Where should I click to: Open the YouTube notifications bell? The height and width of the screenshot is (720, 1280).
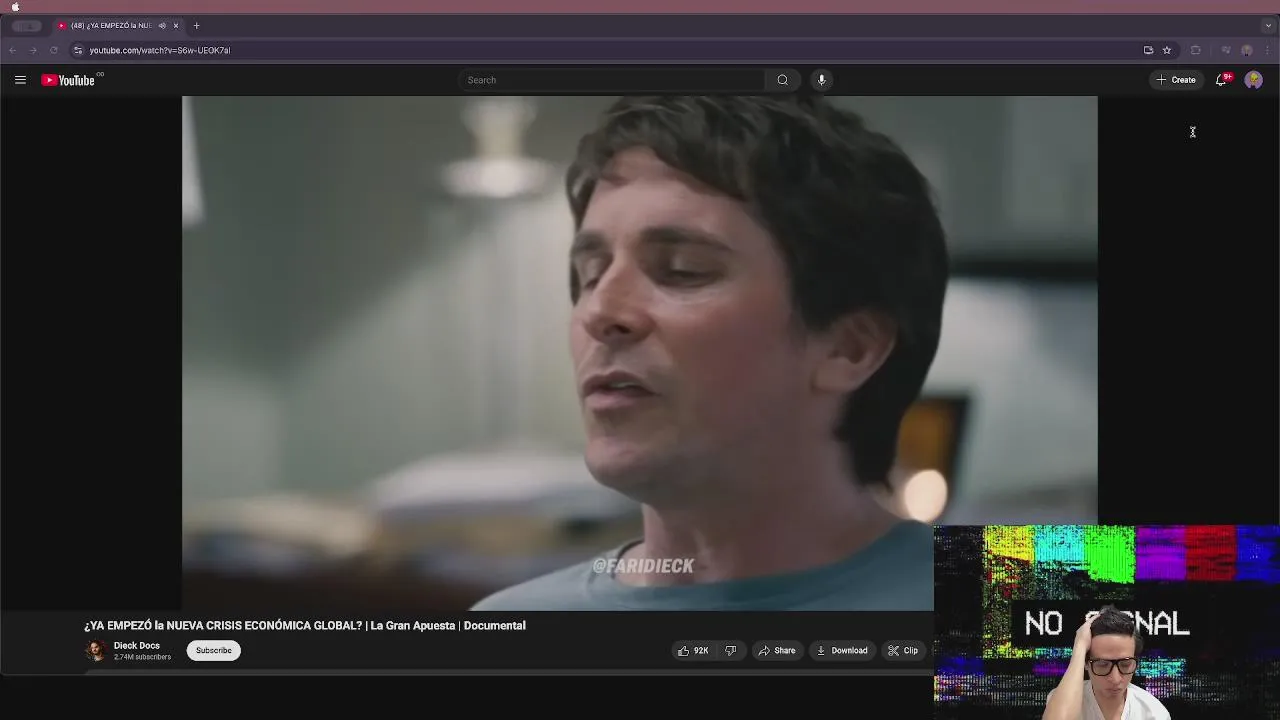click(1221, 80)
